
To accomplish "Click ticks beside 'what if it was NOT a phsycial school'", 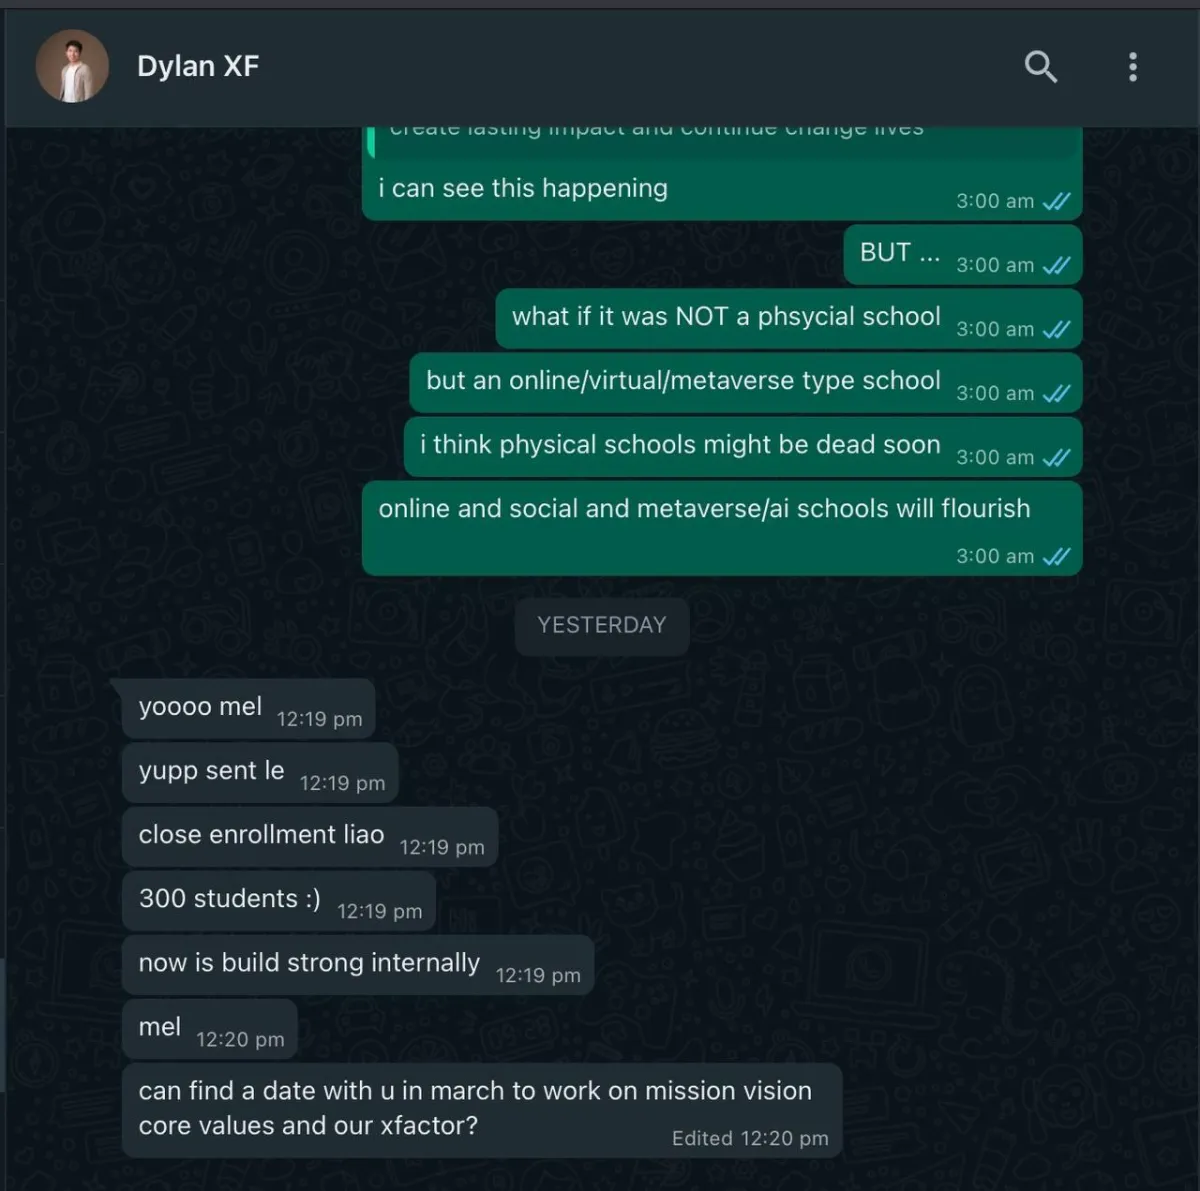I will pos(1056,329).
